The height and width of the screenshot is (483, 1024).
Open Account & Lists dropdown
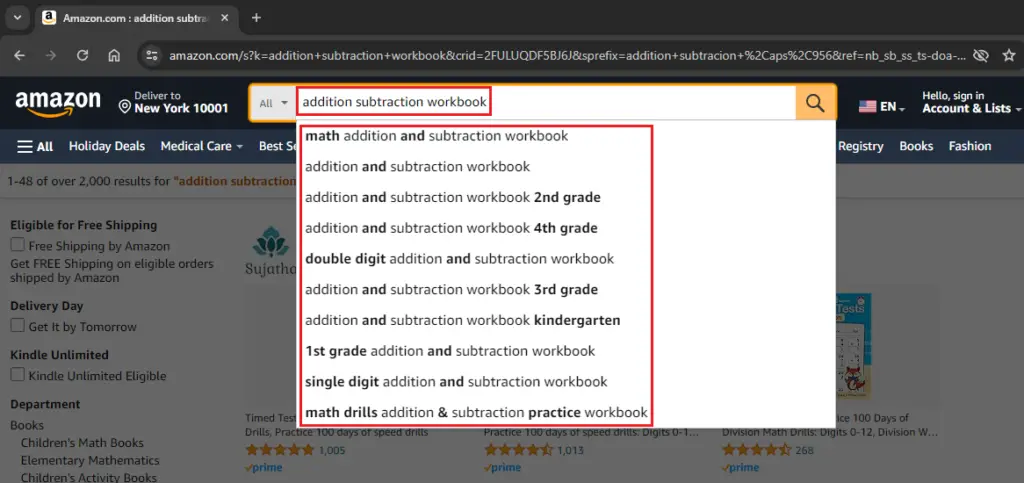[972, 102]
